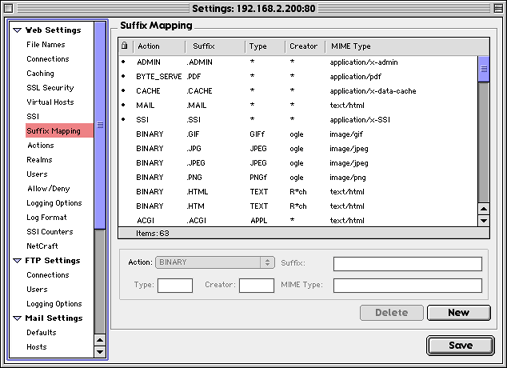Select the highlighted Suffix Mapping item
This screenshot has width=507, height=368.
point(59,131)
